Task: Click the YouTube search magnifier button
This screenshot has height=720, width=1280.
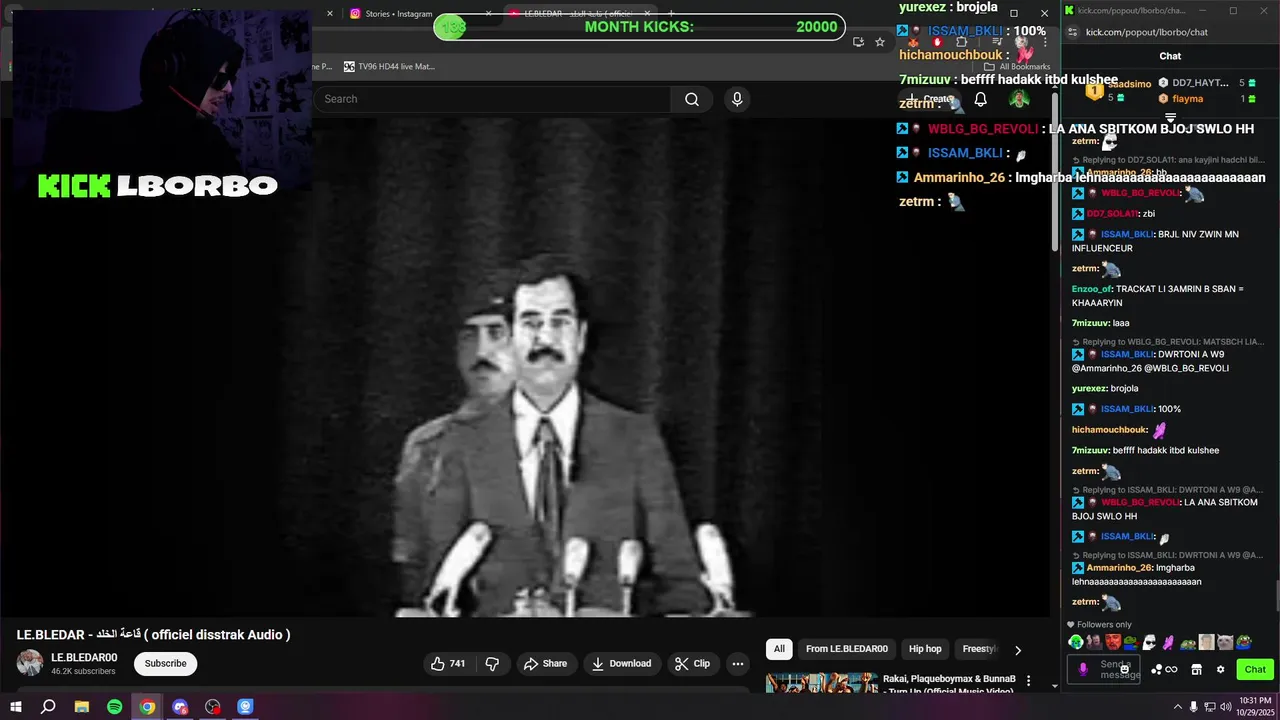Action: [x=692, y=99]
